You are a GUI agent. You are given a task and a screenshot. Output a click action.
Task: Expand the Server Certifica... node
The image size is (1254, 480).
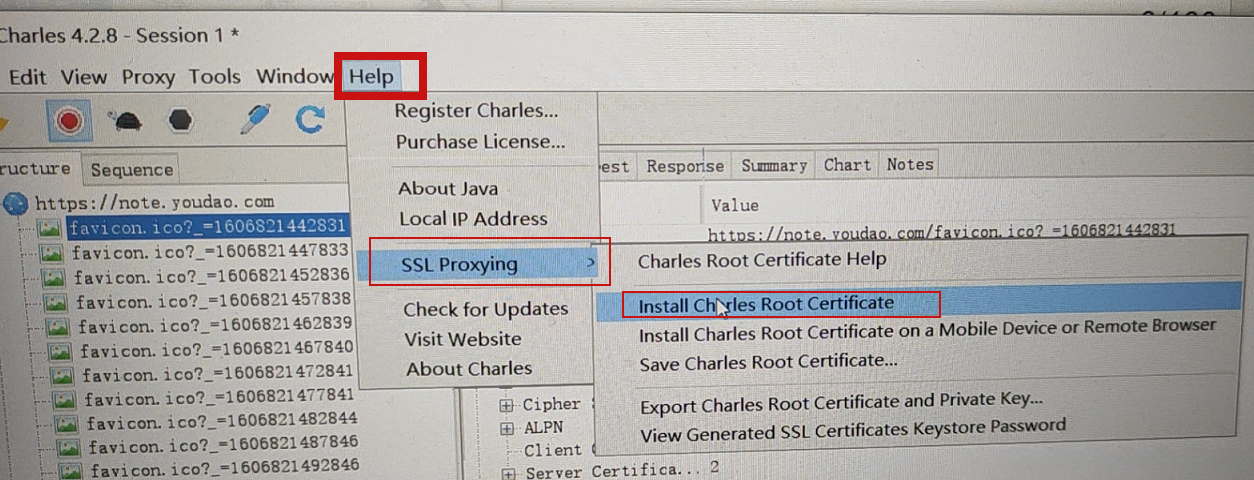[x=511, y=472]
